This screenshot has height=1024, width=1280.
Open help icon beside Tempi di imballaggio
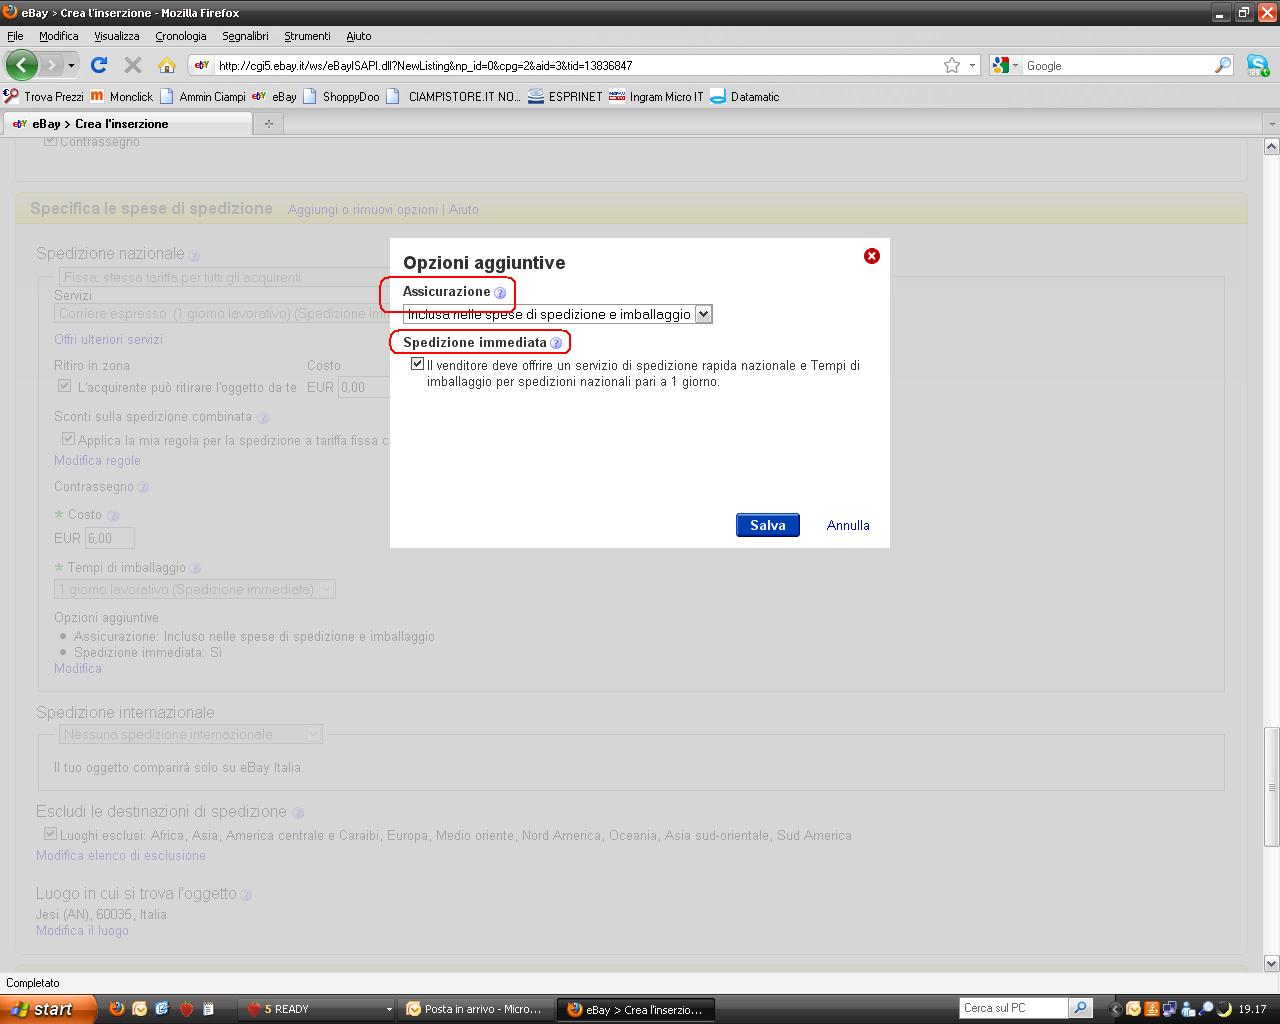click(195, 568)
